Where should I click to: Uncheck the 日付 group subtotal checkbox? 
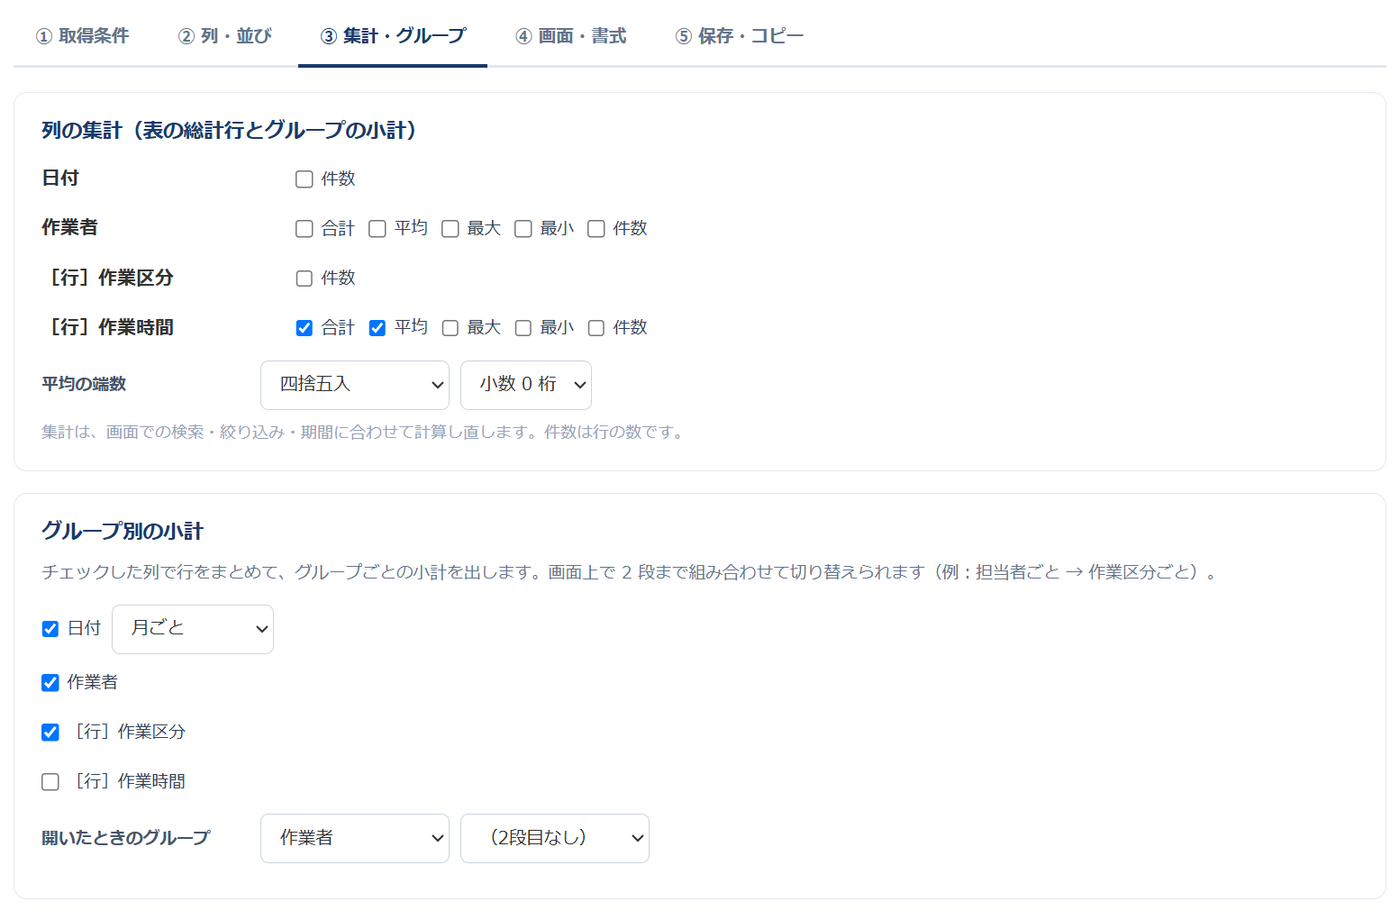point(50,629)
